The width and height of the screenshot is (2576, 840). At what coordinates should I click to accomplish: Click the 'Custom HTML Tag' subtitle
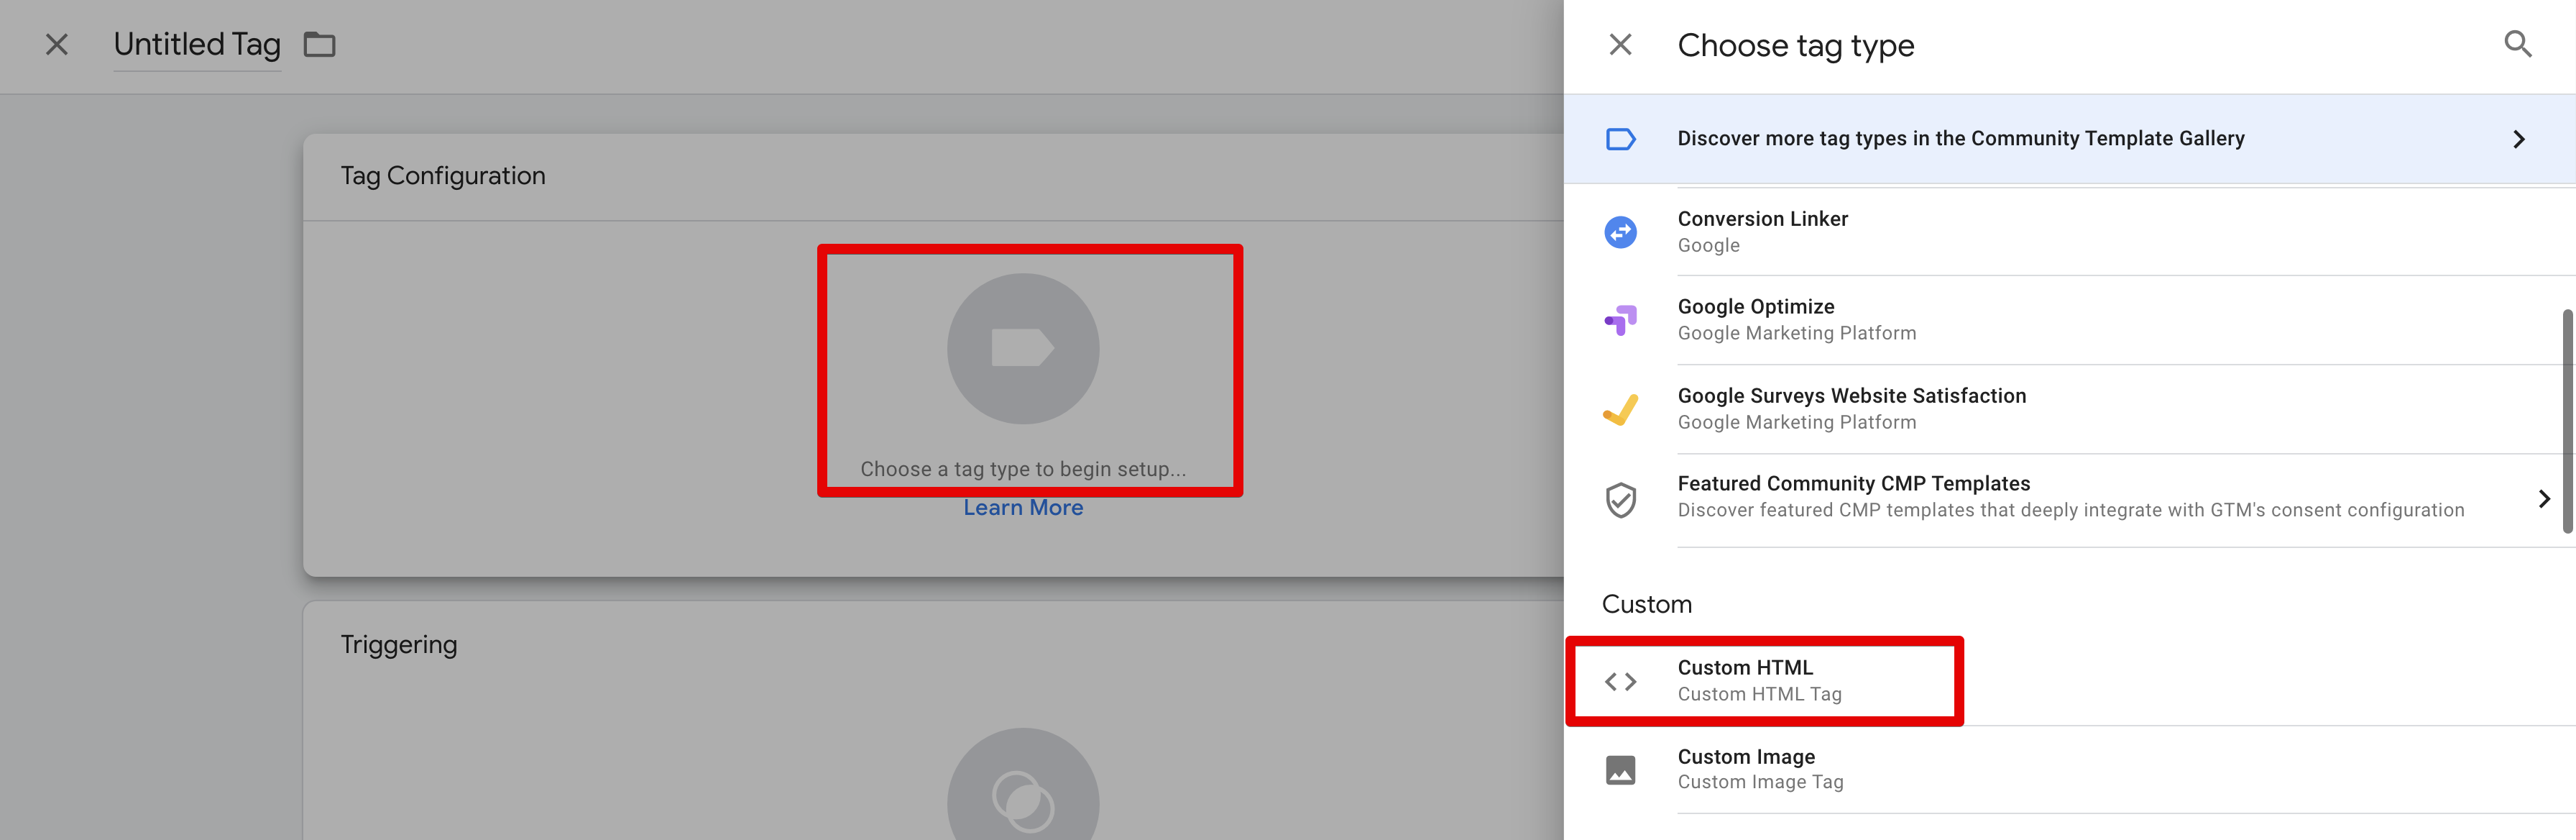point(1759,694)
